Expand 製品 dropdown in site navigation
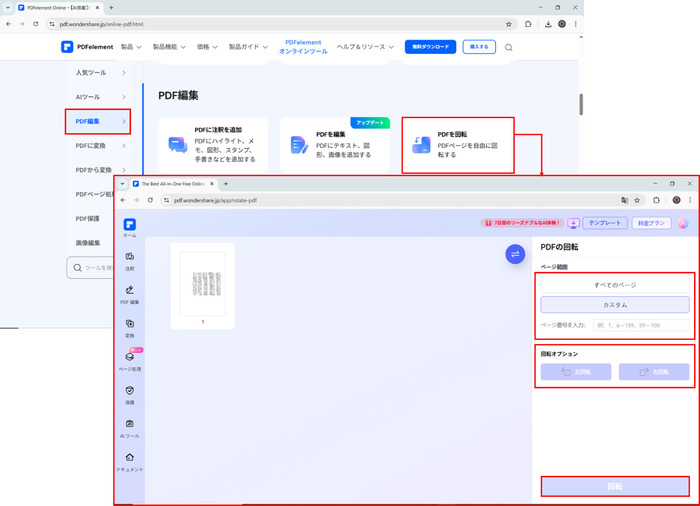700x506 pixels. tap(131, 47)
